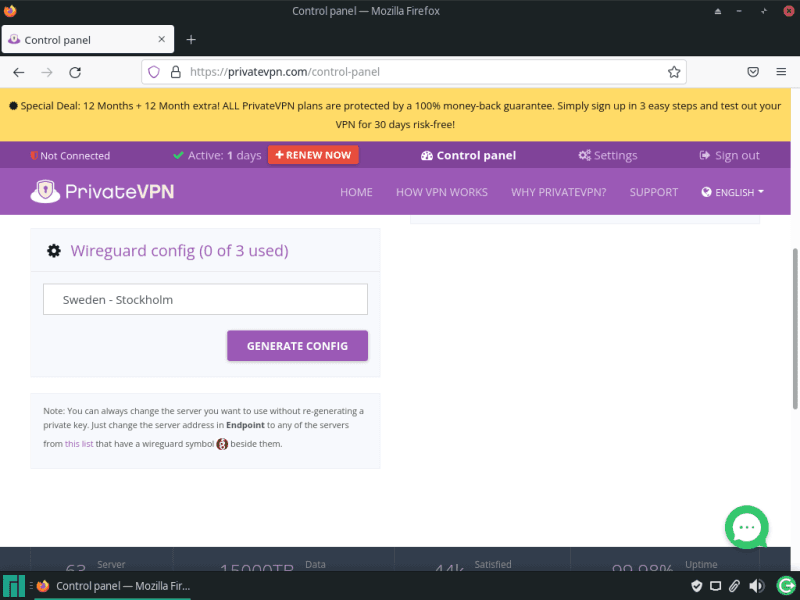Screen dimensions: 800x600
Task: Follow the 'this list' server link
Action: tap(79, 443)
